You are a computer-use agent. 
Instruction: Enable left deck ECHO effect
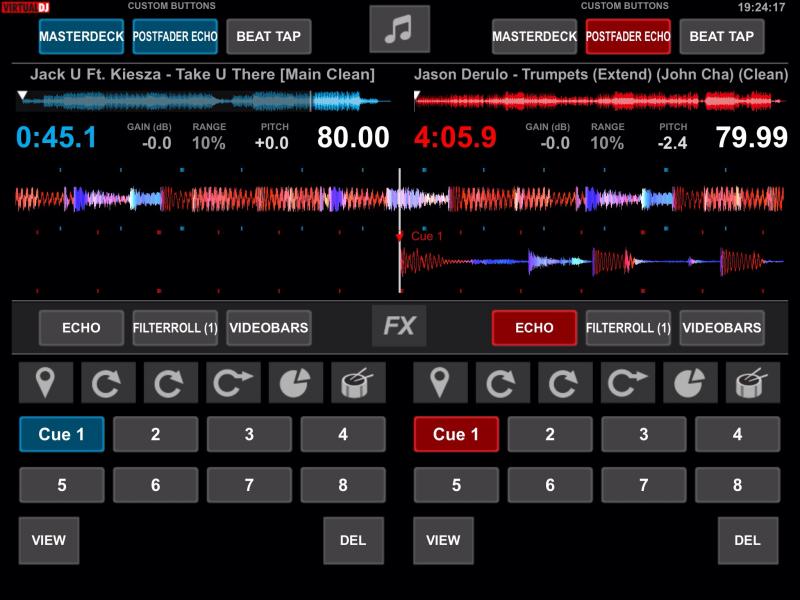[81, 328]
